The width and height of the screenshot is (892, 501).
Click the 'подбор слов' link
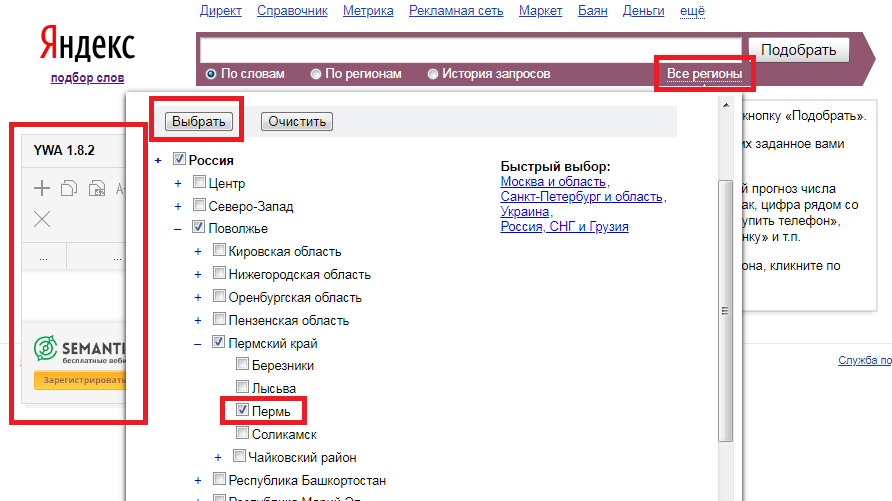tap(87, 78)
